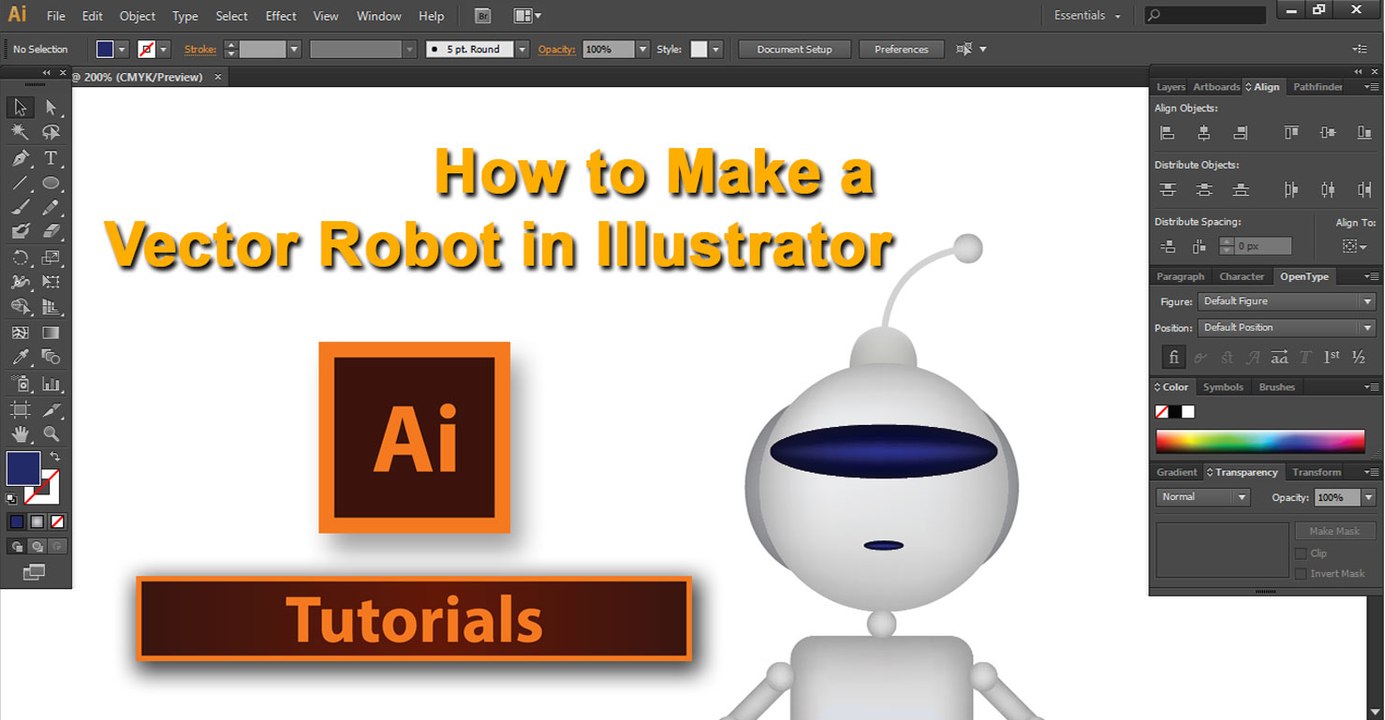This screenshot has height=720, width=1385.
Task: Select the Pen tool
Action: click(x=20, y=158)
